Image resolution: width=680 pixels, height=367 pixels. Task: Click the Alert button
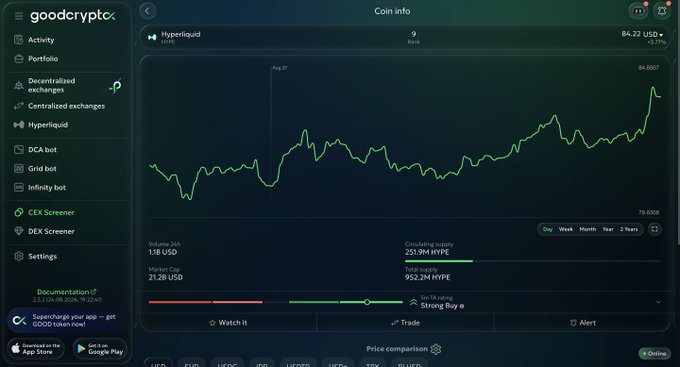(582, 323)
